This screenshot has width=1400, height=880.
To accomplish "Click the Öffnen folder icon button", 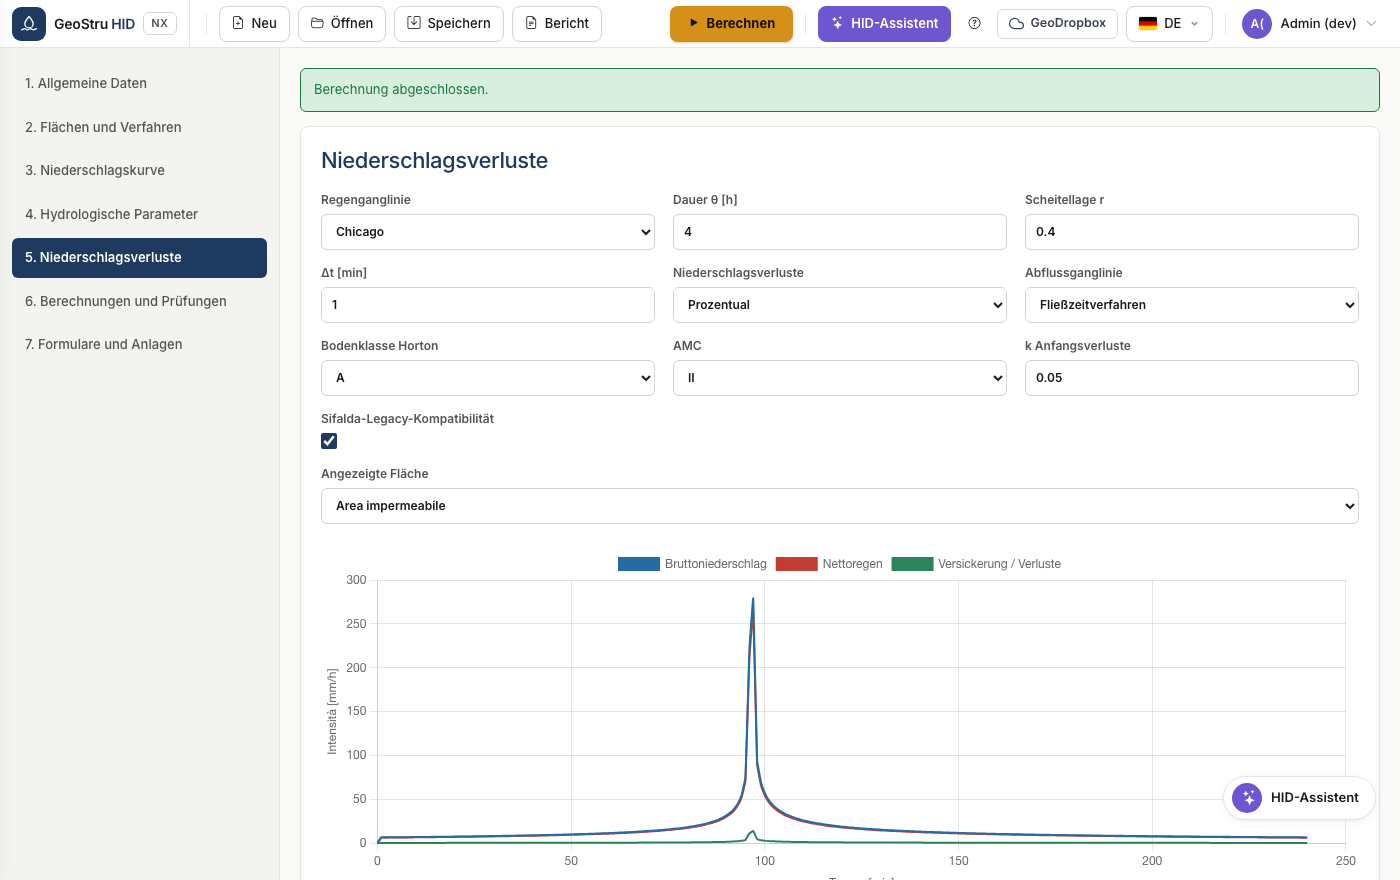I will (x=342, y=23).
